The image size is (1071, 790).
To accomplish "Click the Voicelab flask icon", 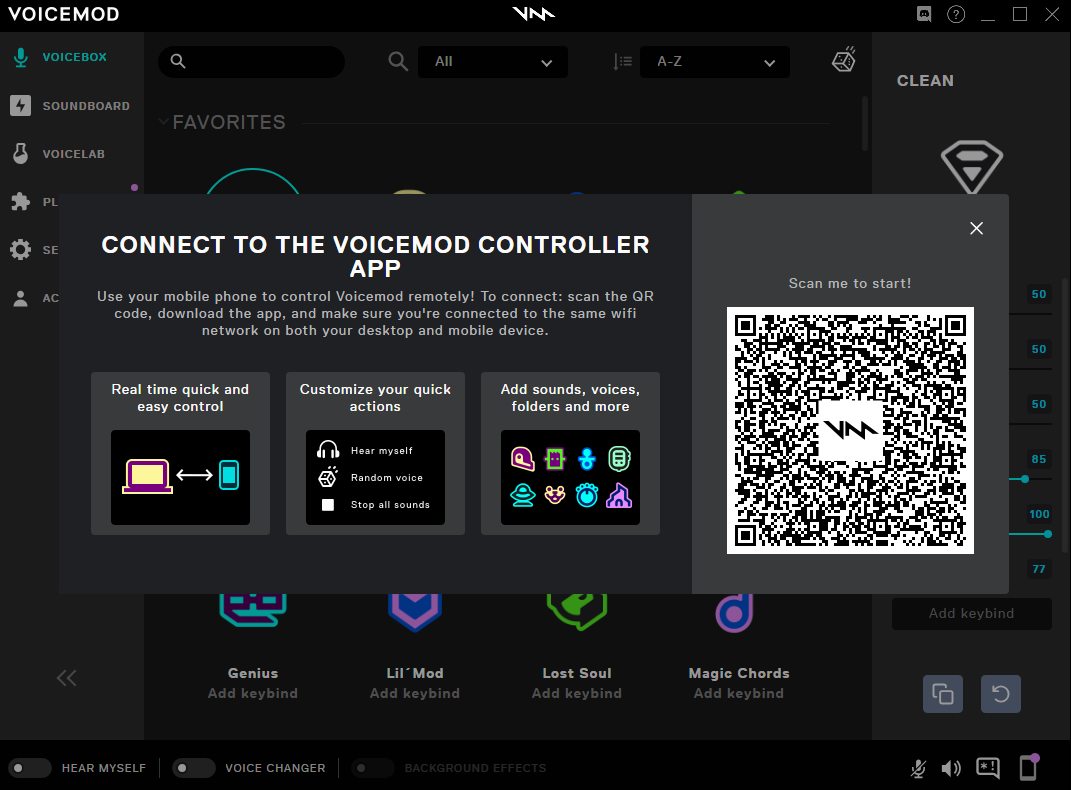I will [x=20, y=154].
